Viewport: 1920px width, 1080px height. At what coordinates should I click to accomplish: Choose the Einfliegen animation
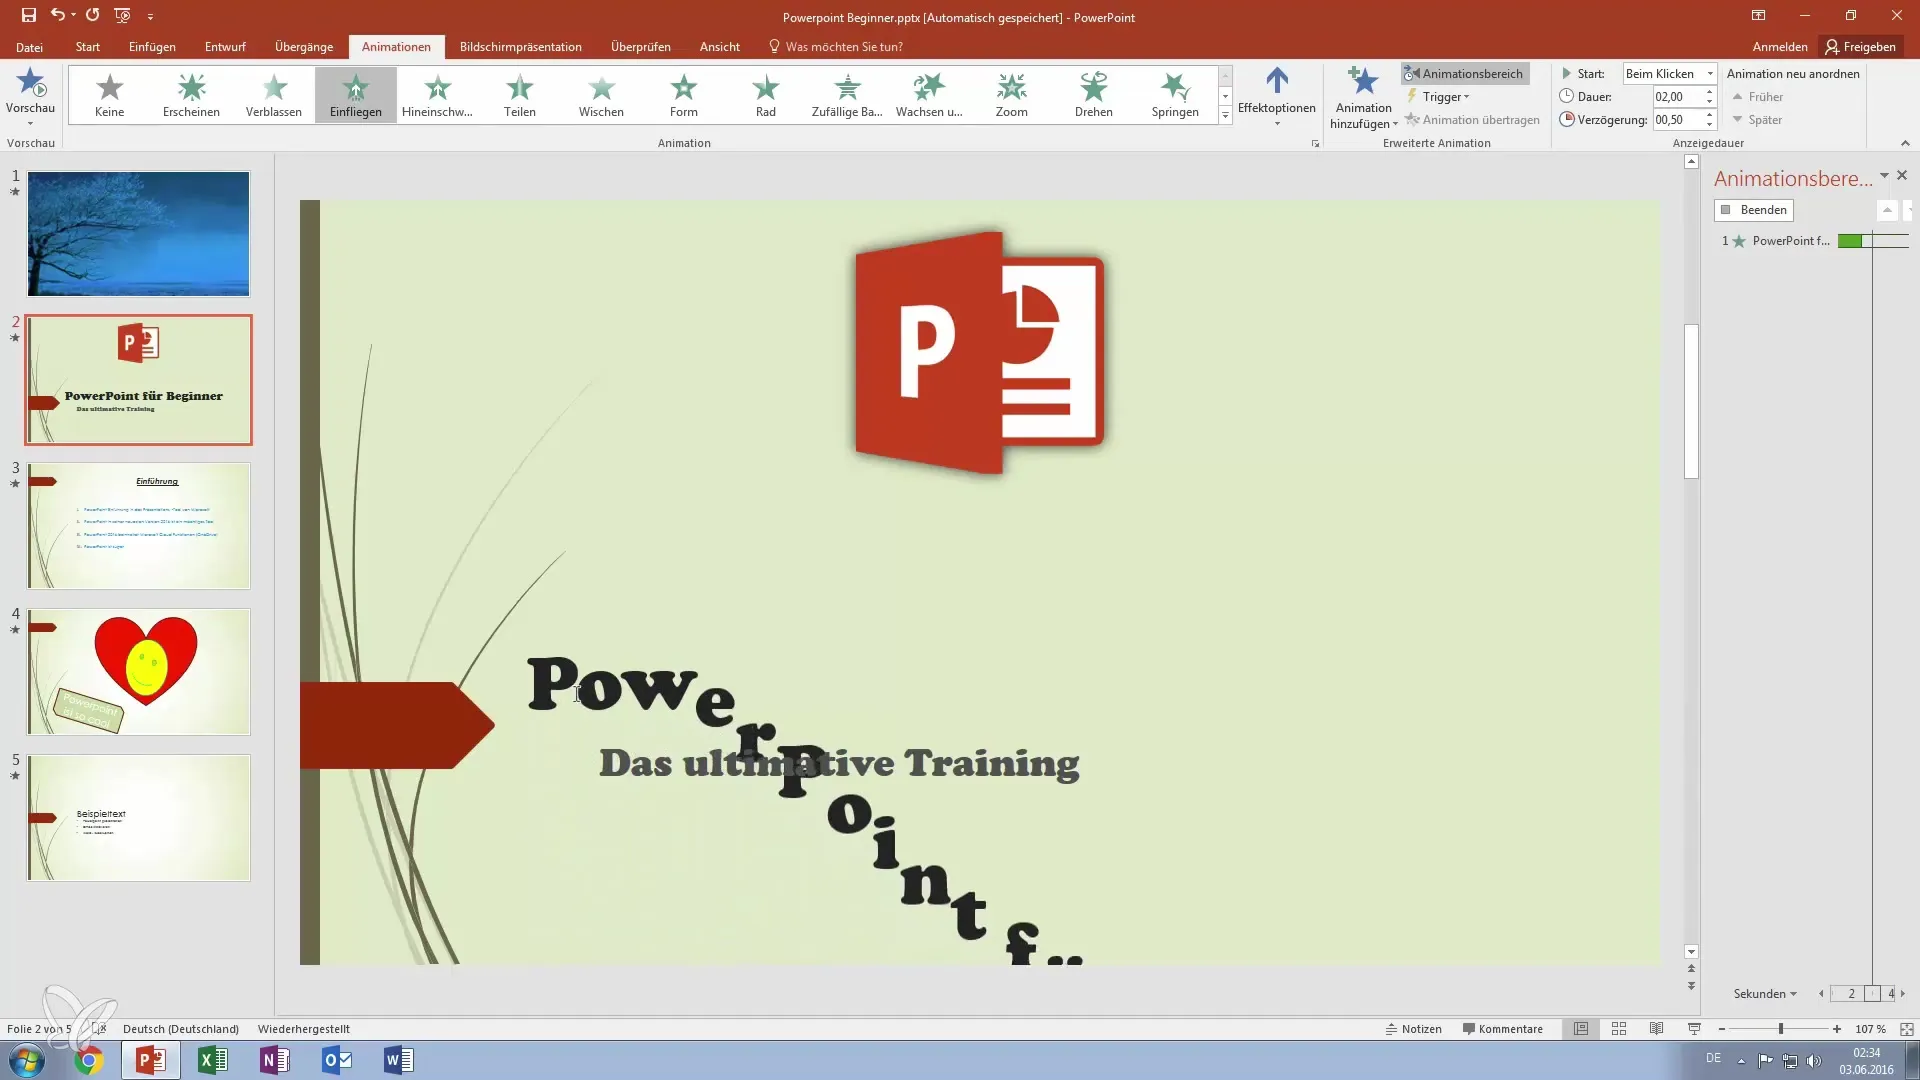click(355, 96)
